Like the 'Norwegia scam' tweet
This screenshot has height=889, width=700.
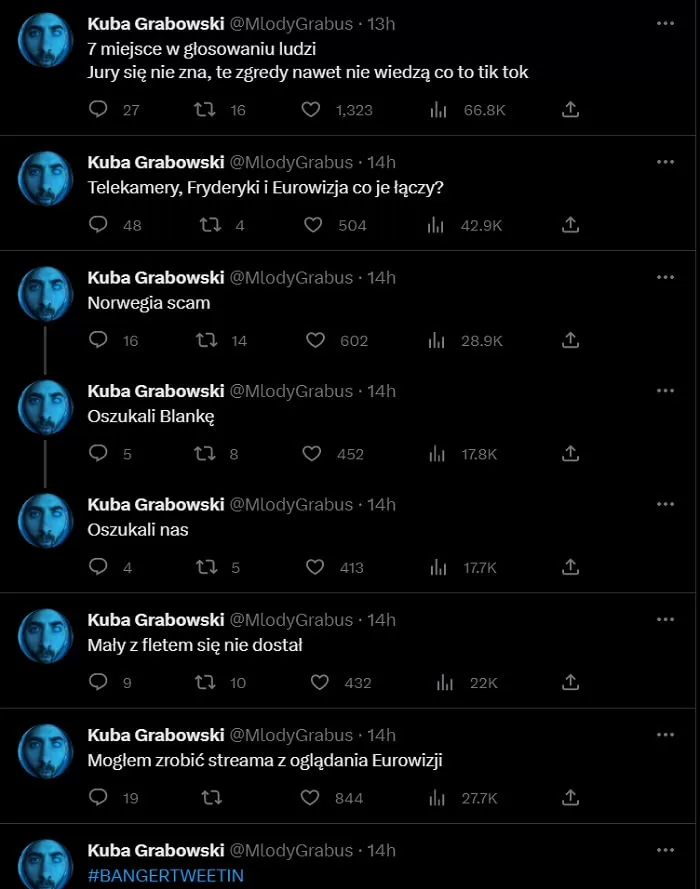tap(315, 340)
